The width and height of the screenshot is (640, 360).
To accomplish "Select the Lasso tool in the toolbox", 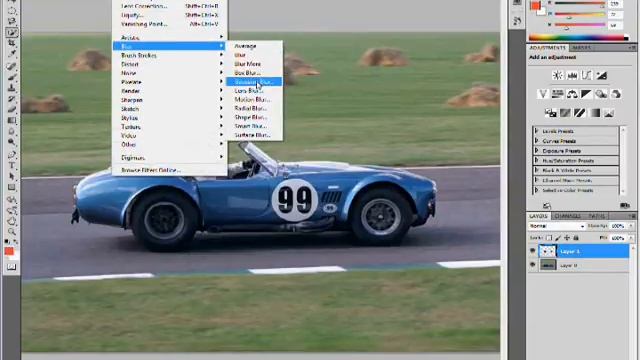I will (x=12, y=21).
